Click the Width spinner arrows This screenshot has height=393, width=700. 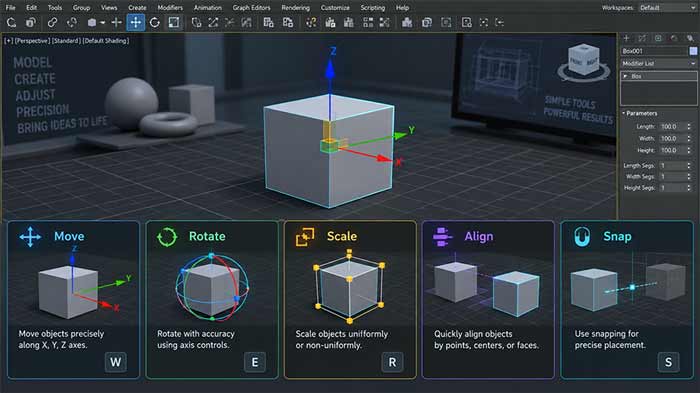[x=689, y=138]
